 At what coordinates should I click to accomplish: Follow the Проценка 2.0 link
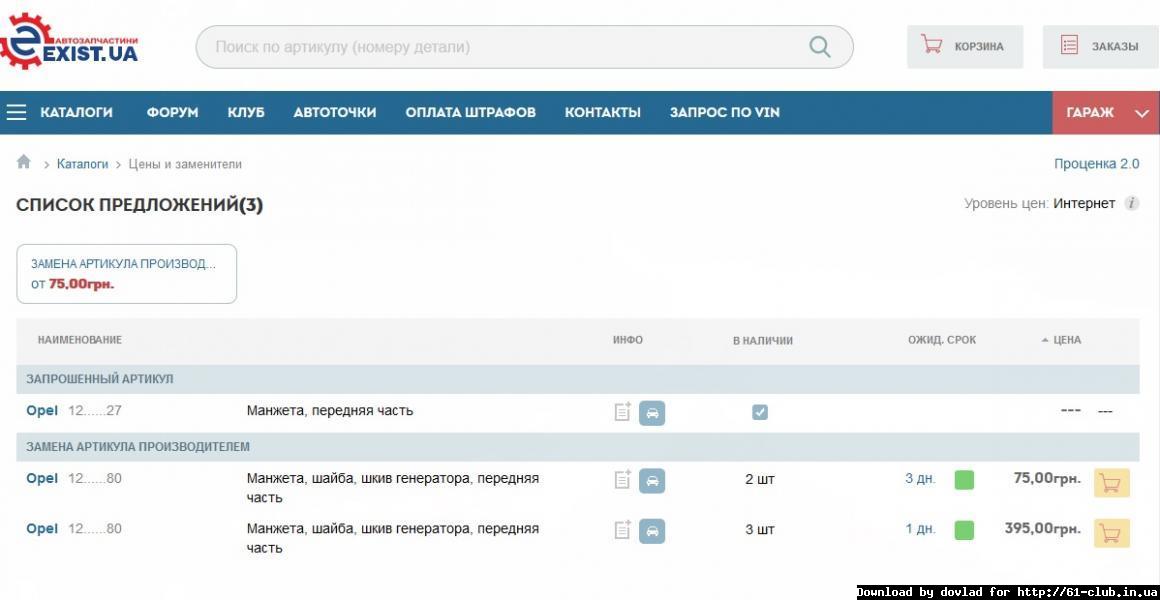click(x=1096, y=164)
